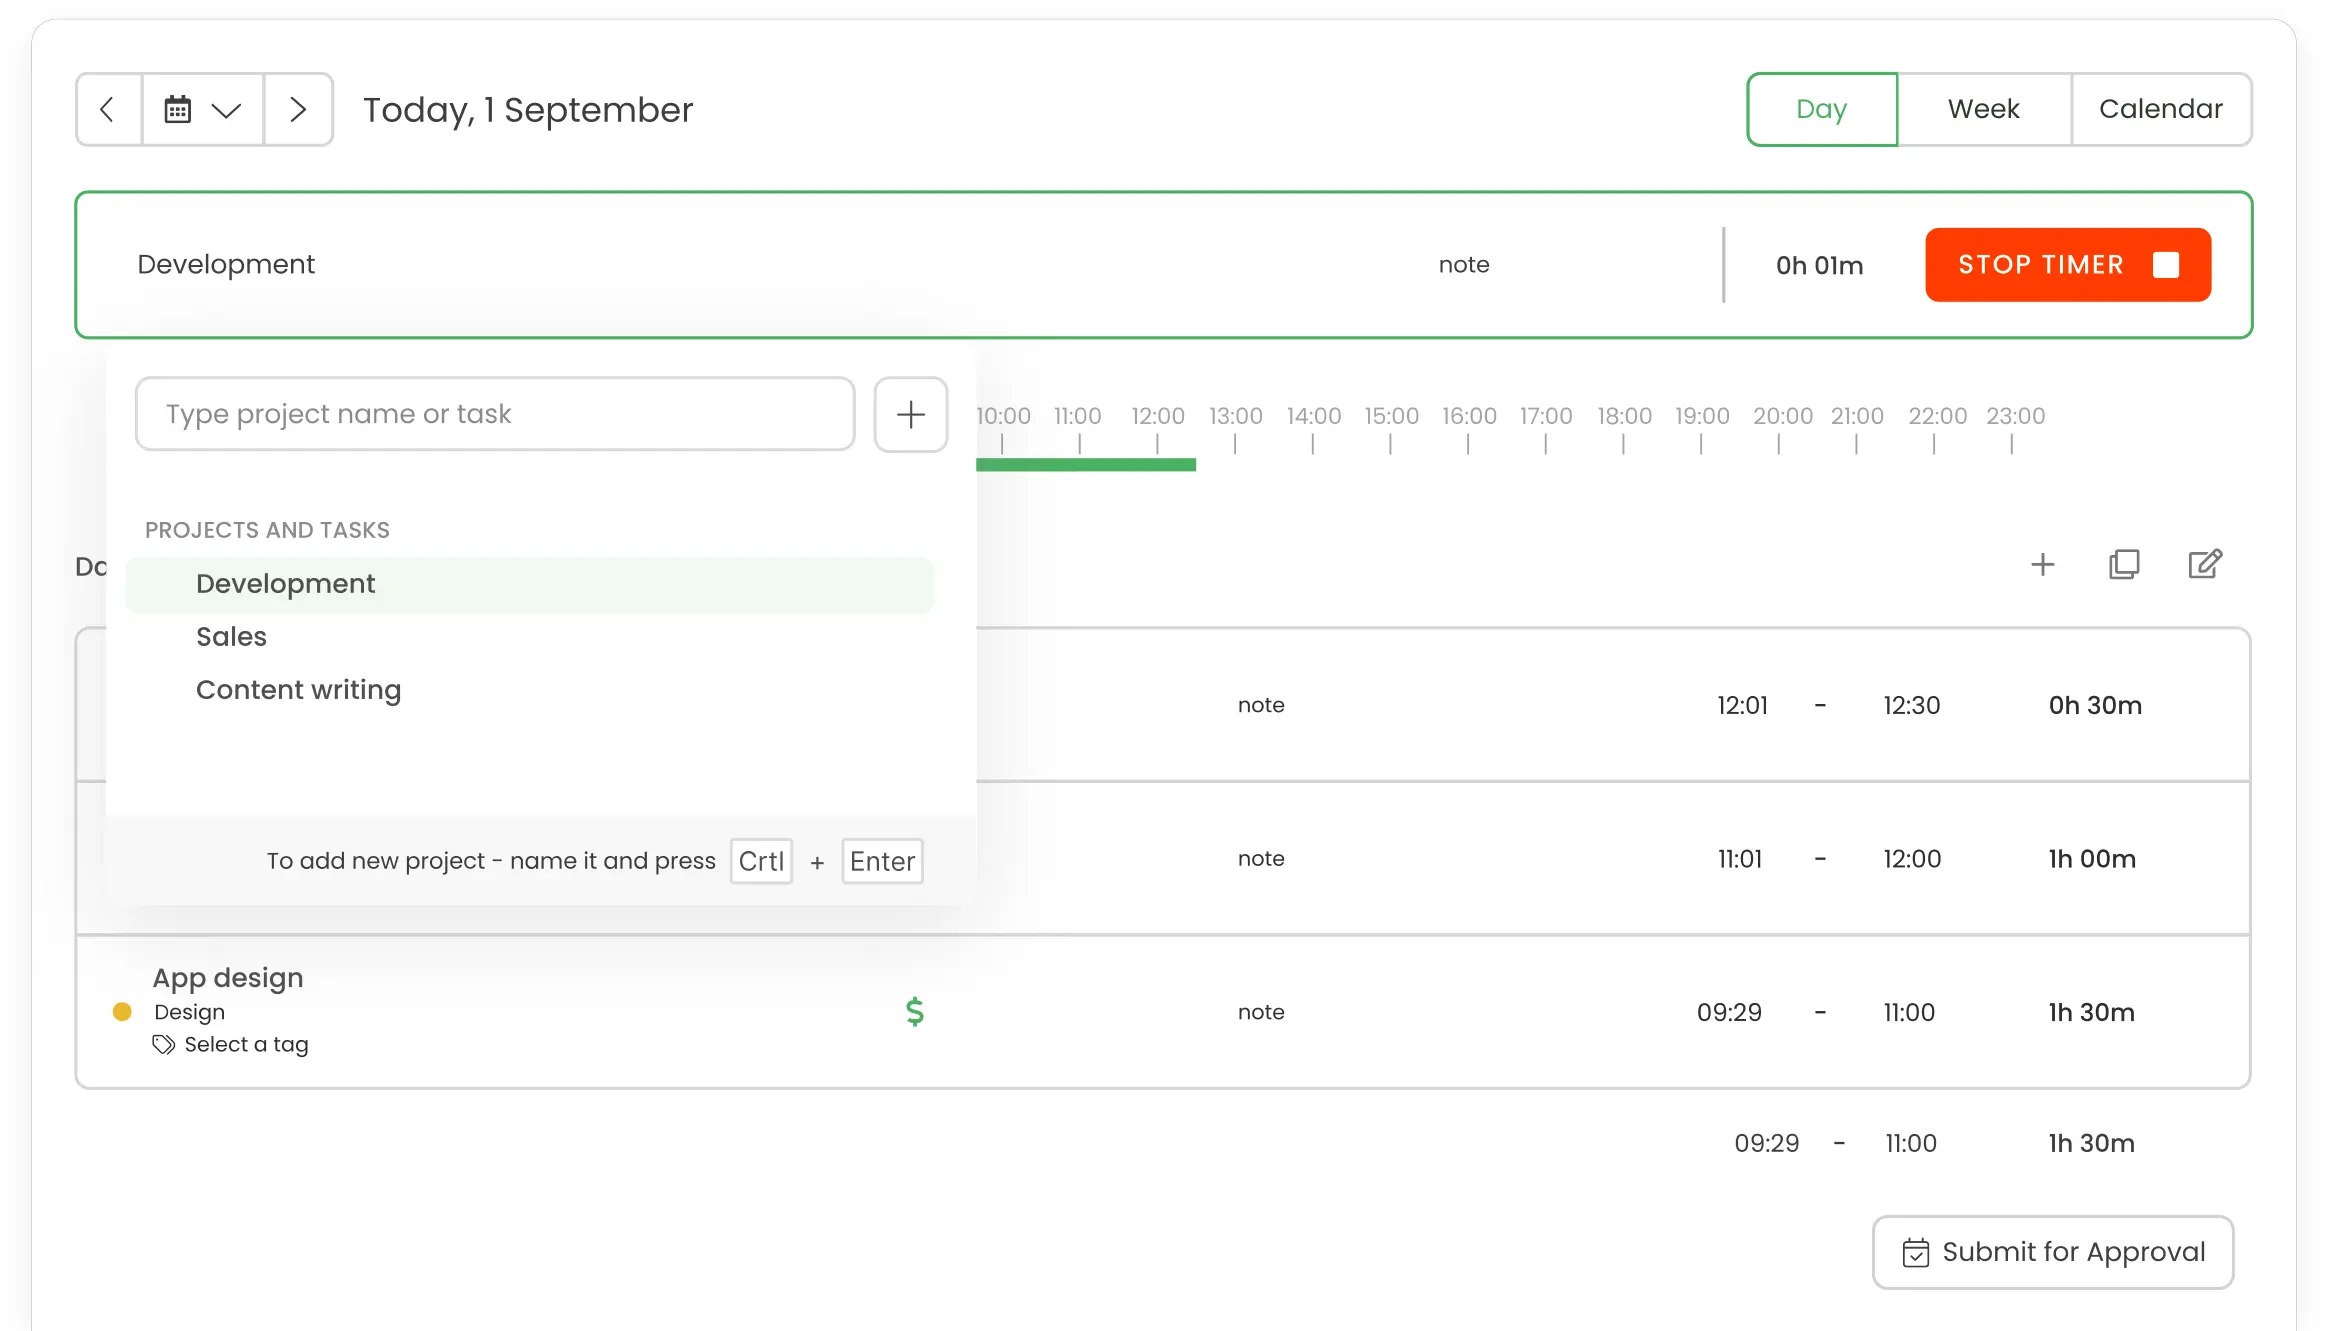Switch to the Week tab
Image resolution: width=2328 pixels, height=1331 pixels.
click(x=1982, y=109)
